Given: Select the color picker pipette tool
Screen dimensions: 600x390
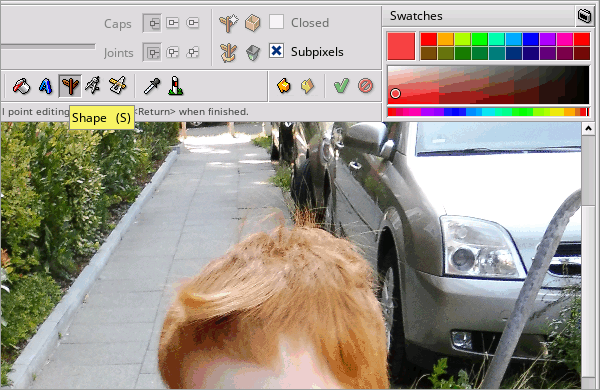Looking at the screenshot, I should [x=152, y=86].
